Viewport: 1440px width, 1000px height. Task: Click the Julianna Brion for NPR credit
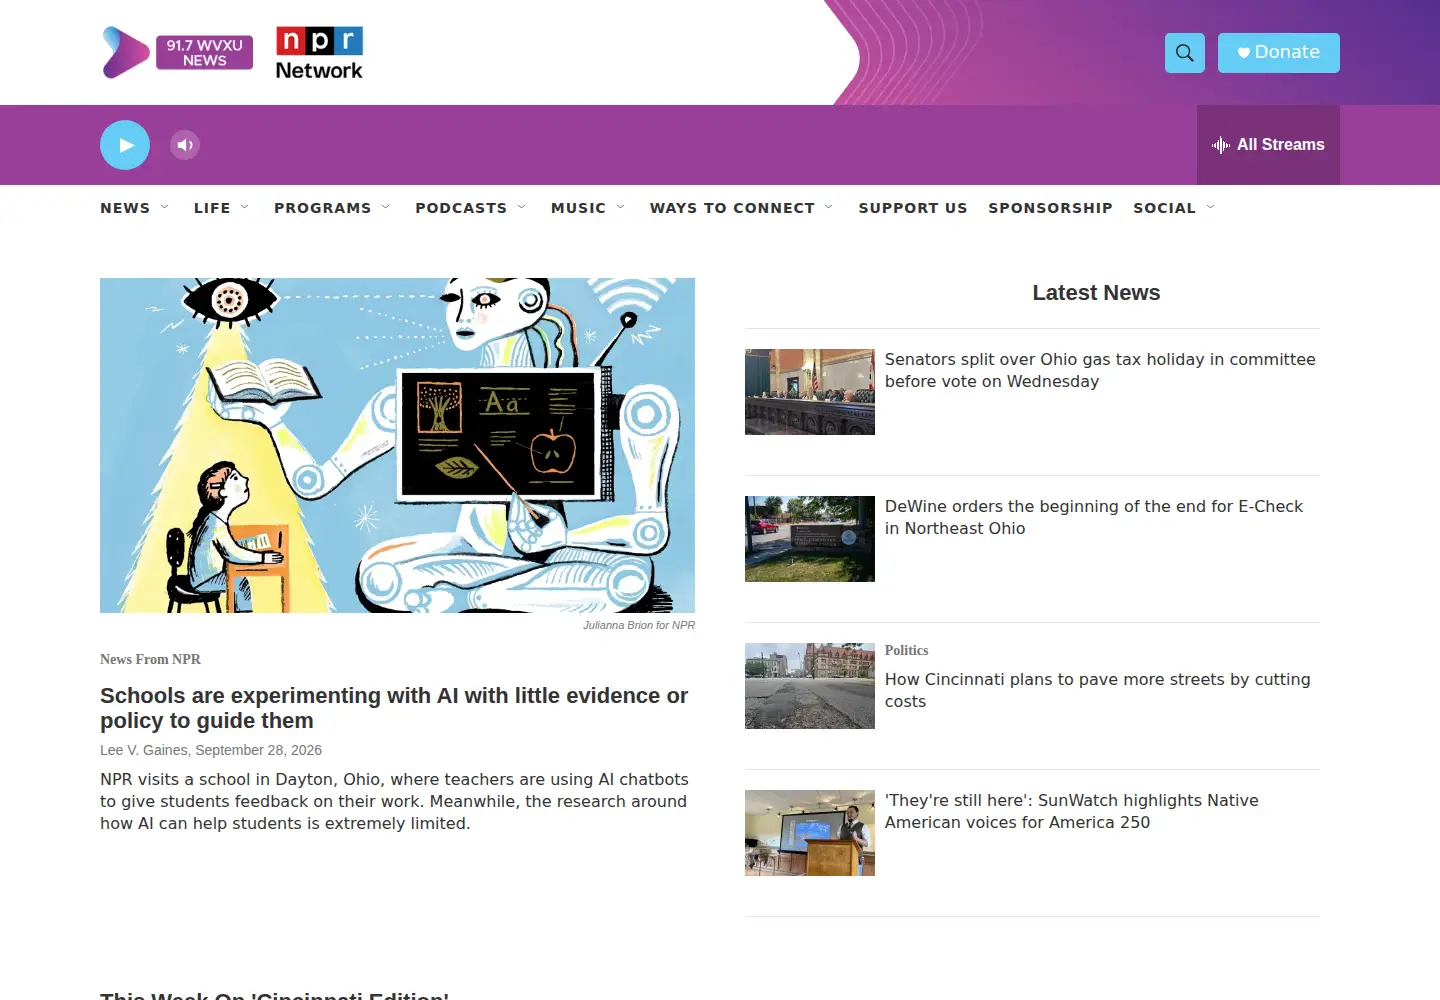(639, 625)
